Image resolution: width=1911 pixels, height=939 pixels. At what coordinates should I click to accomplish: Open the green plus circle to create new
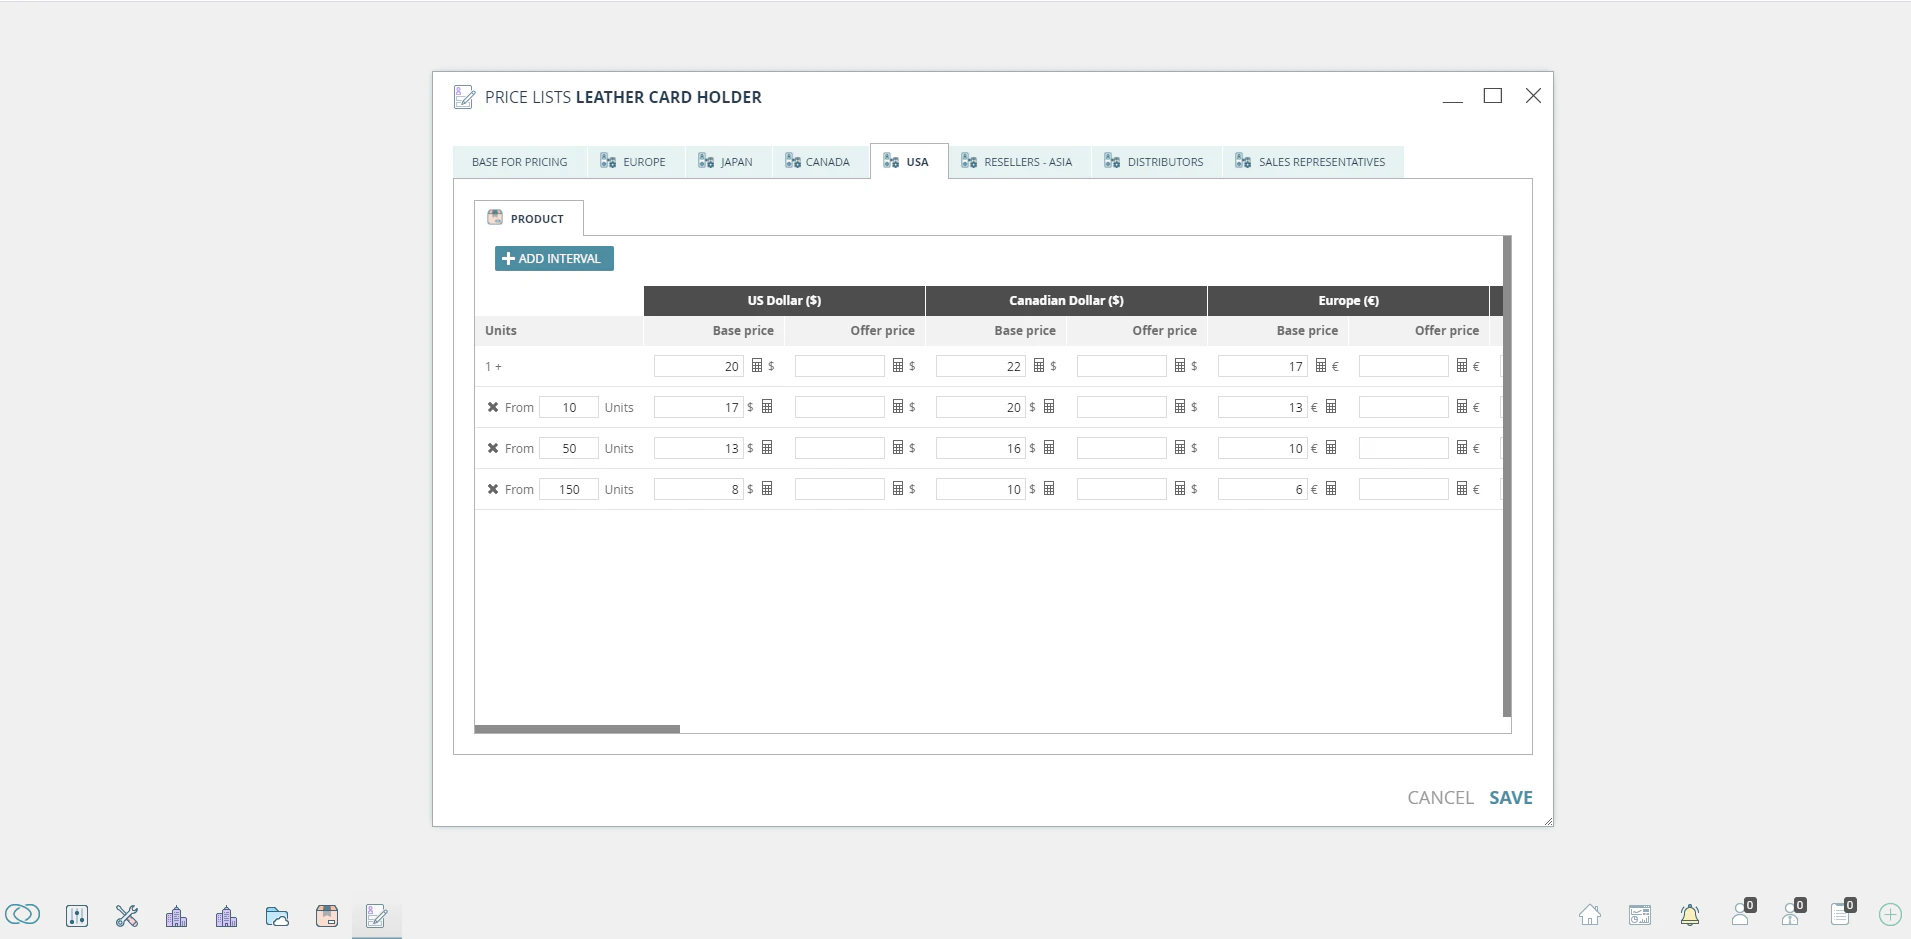(x=1890, y=915)
